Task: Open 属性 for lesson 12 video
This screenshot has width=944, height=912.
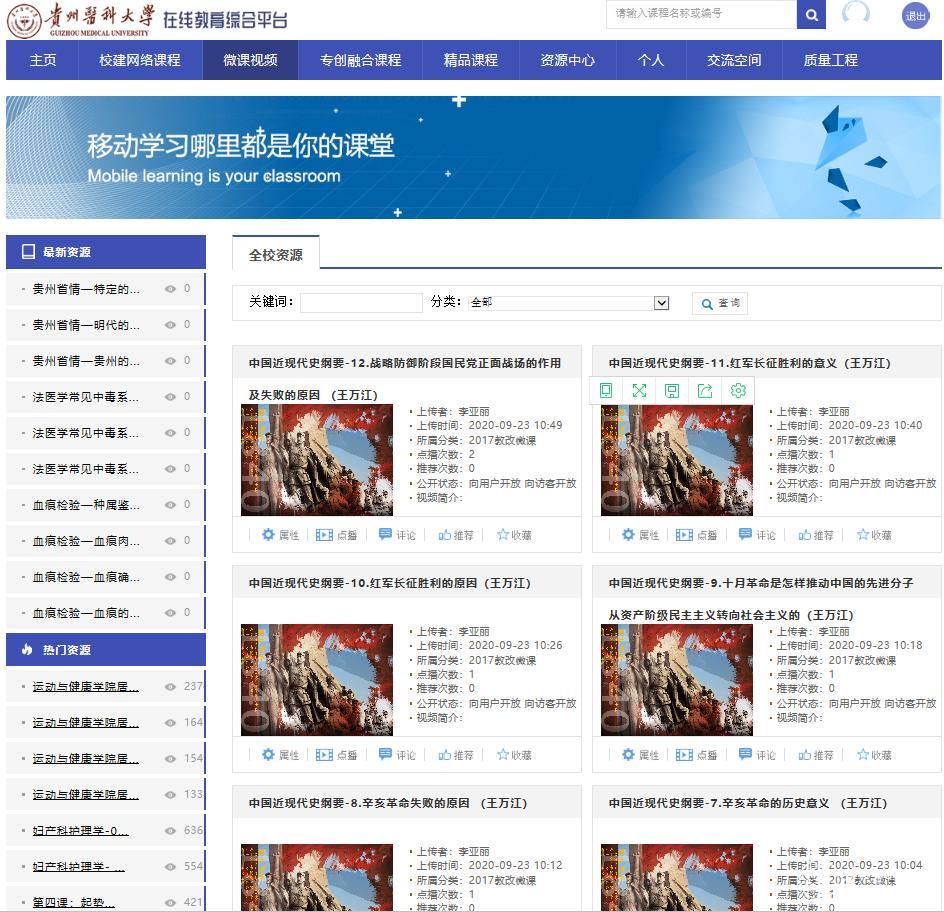Action: [x=280, y=535]
